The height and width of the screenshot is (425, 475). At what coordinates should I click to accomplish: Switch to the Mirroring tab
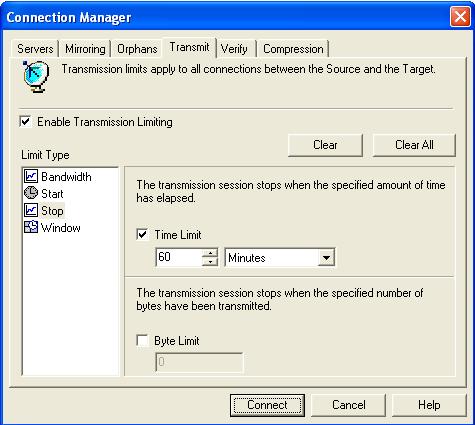85,49
